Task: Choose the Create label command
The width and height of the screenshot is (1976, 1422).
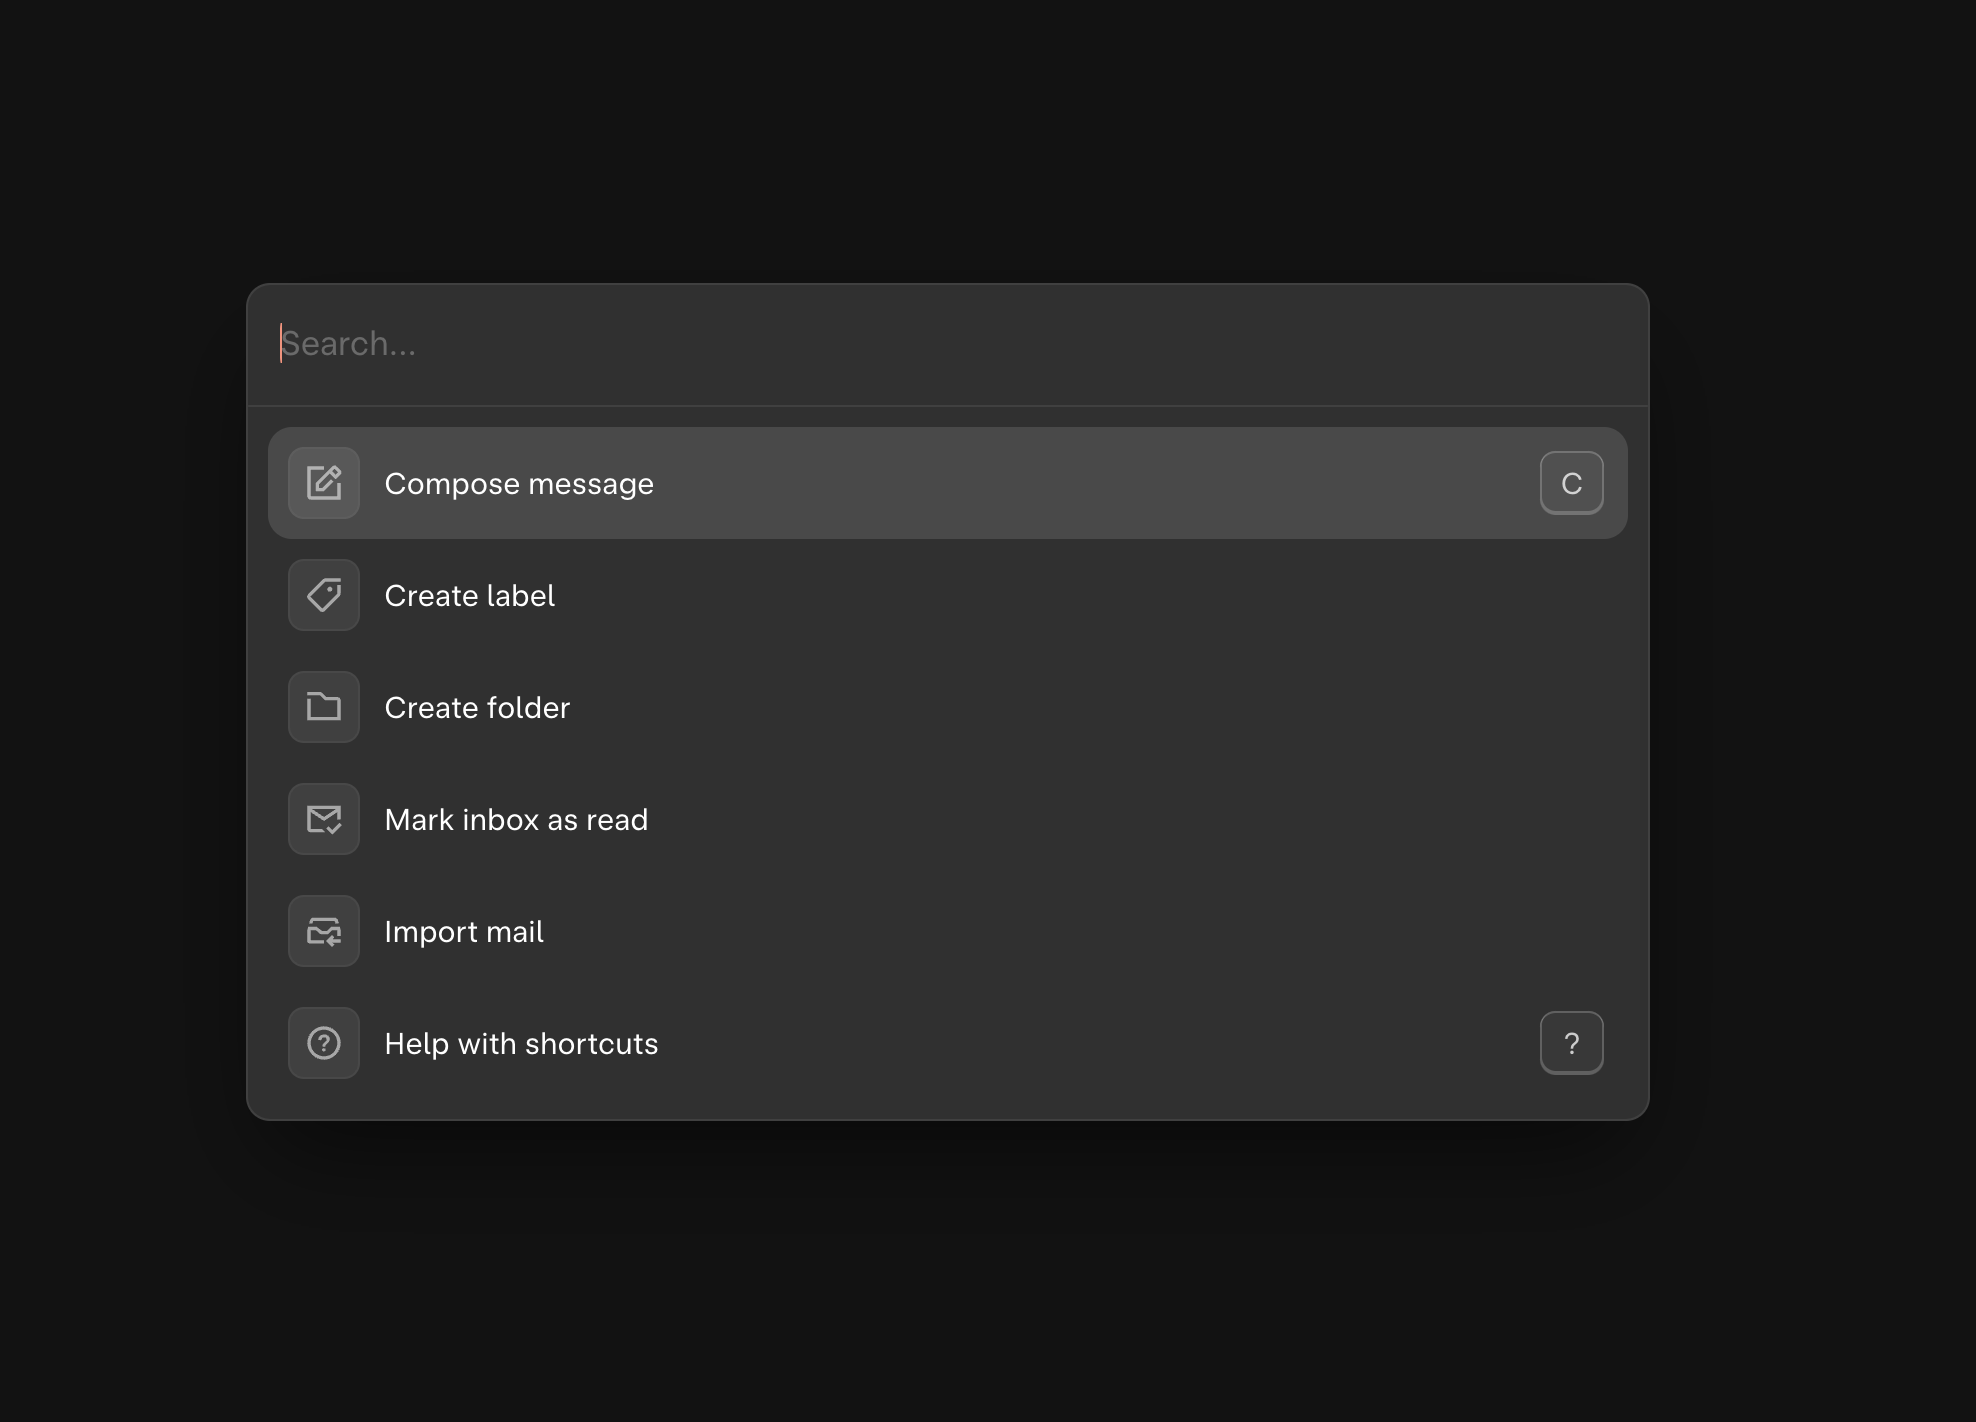Action: (x=947, y=595)
